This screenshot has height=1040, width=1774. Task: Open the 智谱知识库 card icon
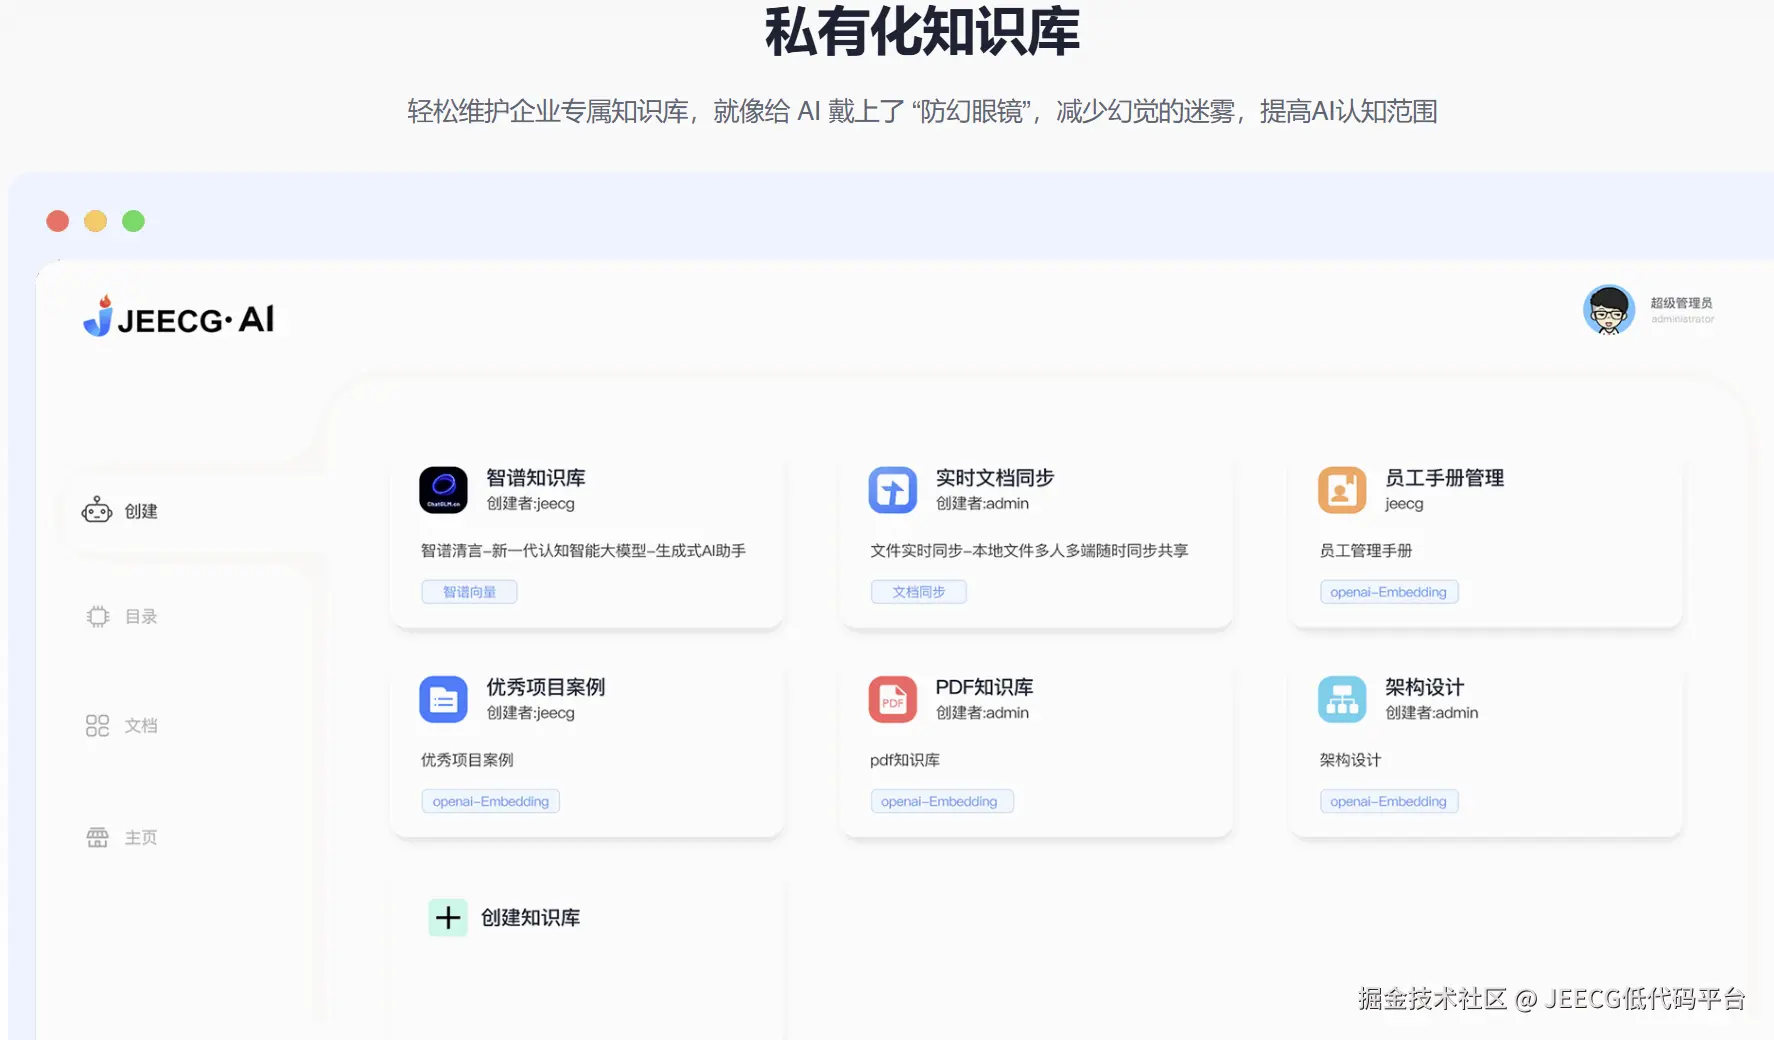pyautogui.click(x=443, y=490)
